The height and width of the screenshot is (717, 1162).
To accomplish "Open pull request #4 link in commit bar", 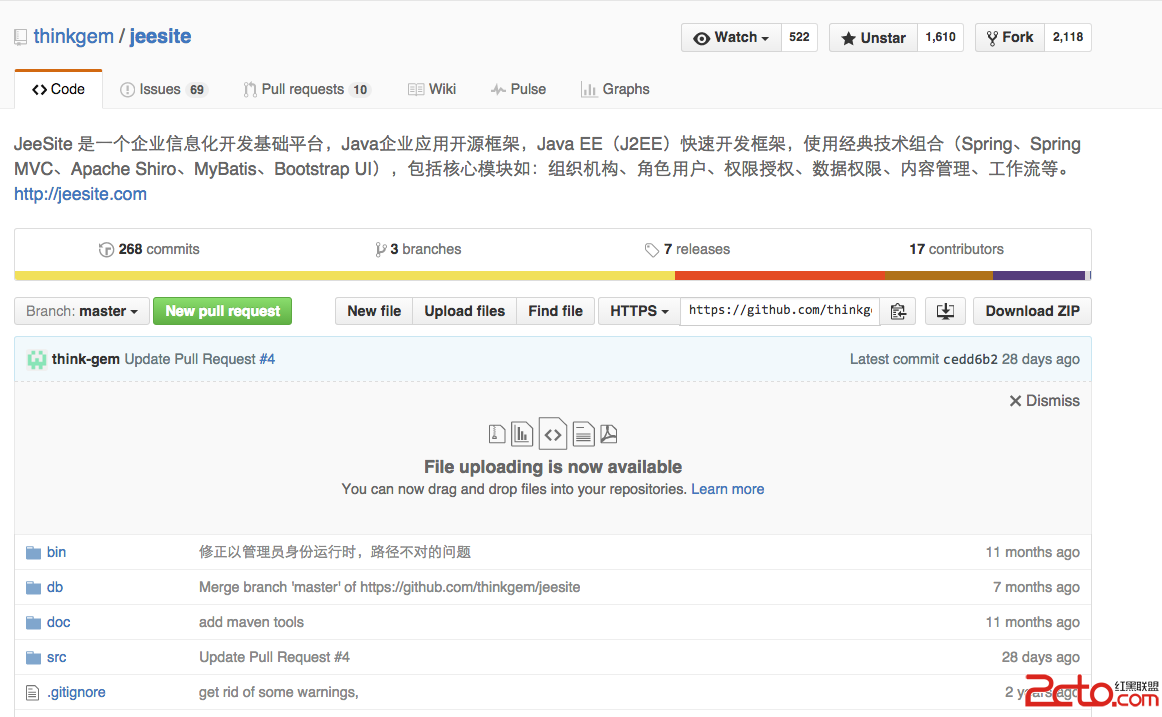I will (267, 359).
